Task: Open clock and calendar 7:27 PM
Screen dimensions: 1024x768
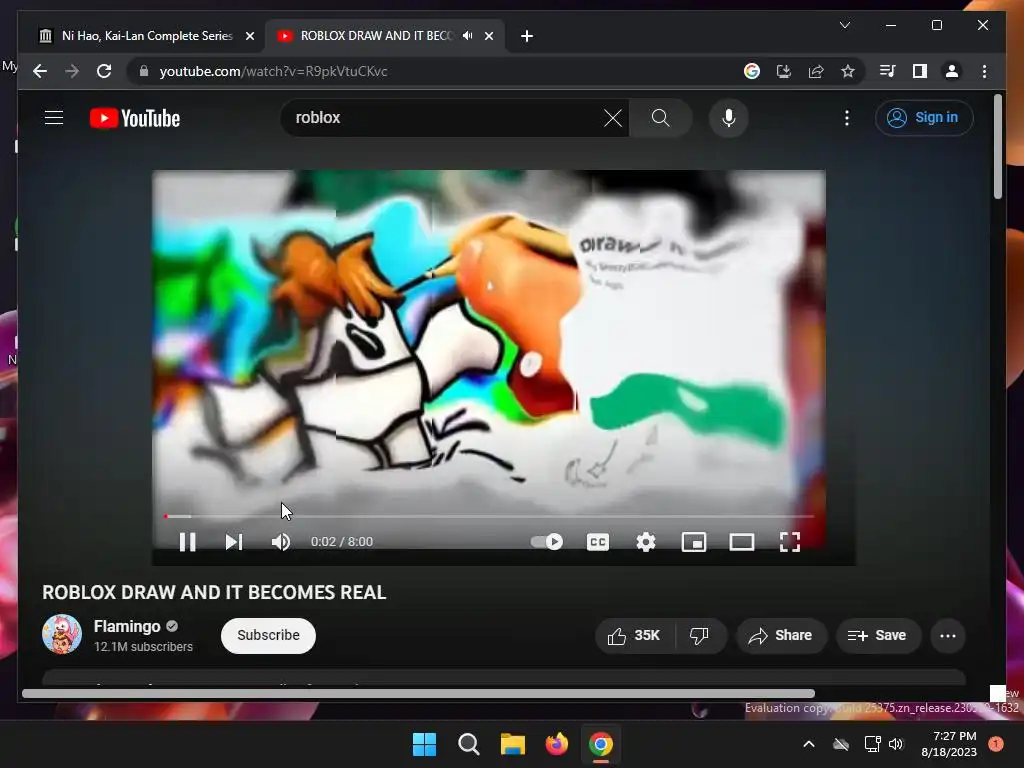Action: point(949,744)
